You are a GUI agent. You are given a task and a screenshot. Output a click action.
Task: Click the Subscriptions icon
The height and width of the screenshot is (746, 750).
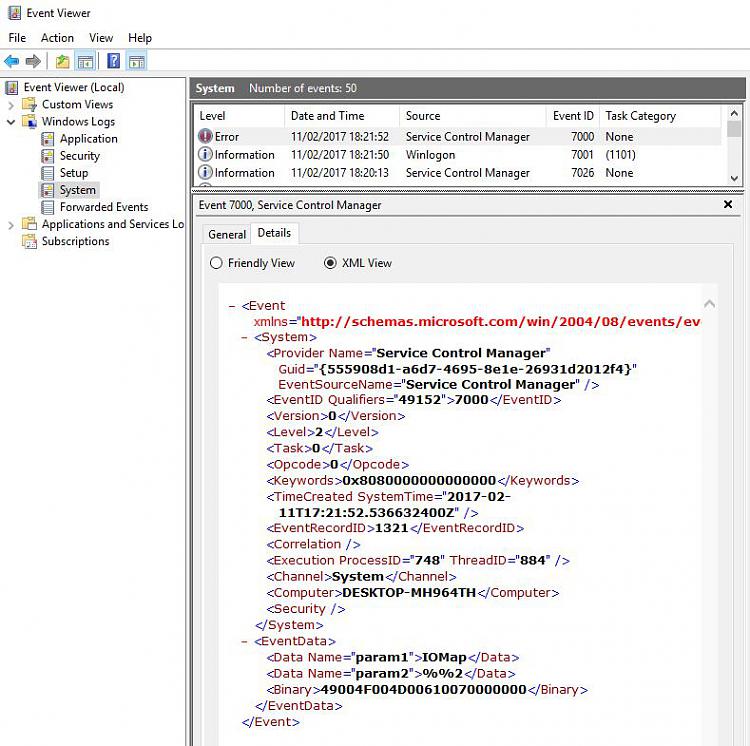(30, 241)
